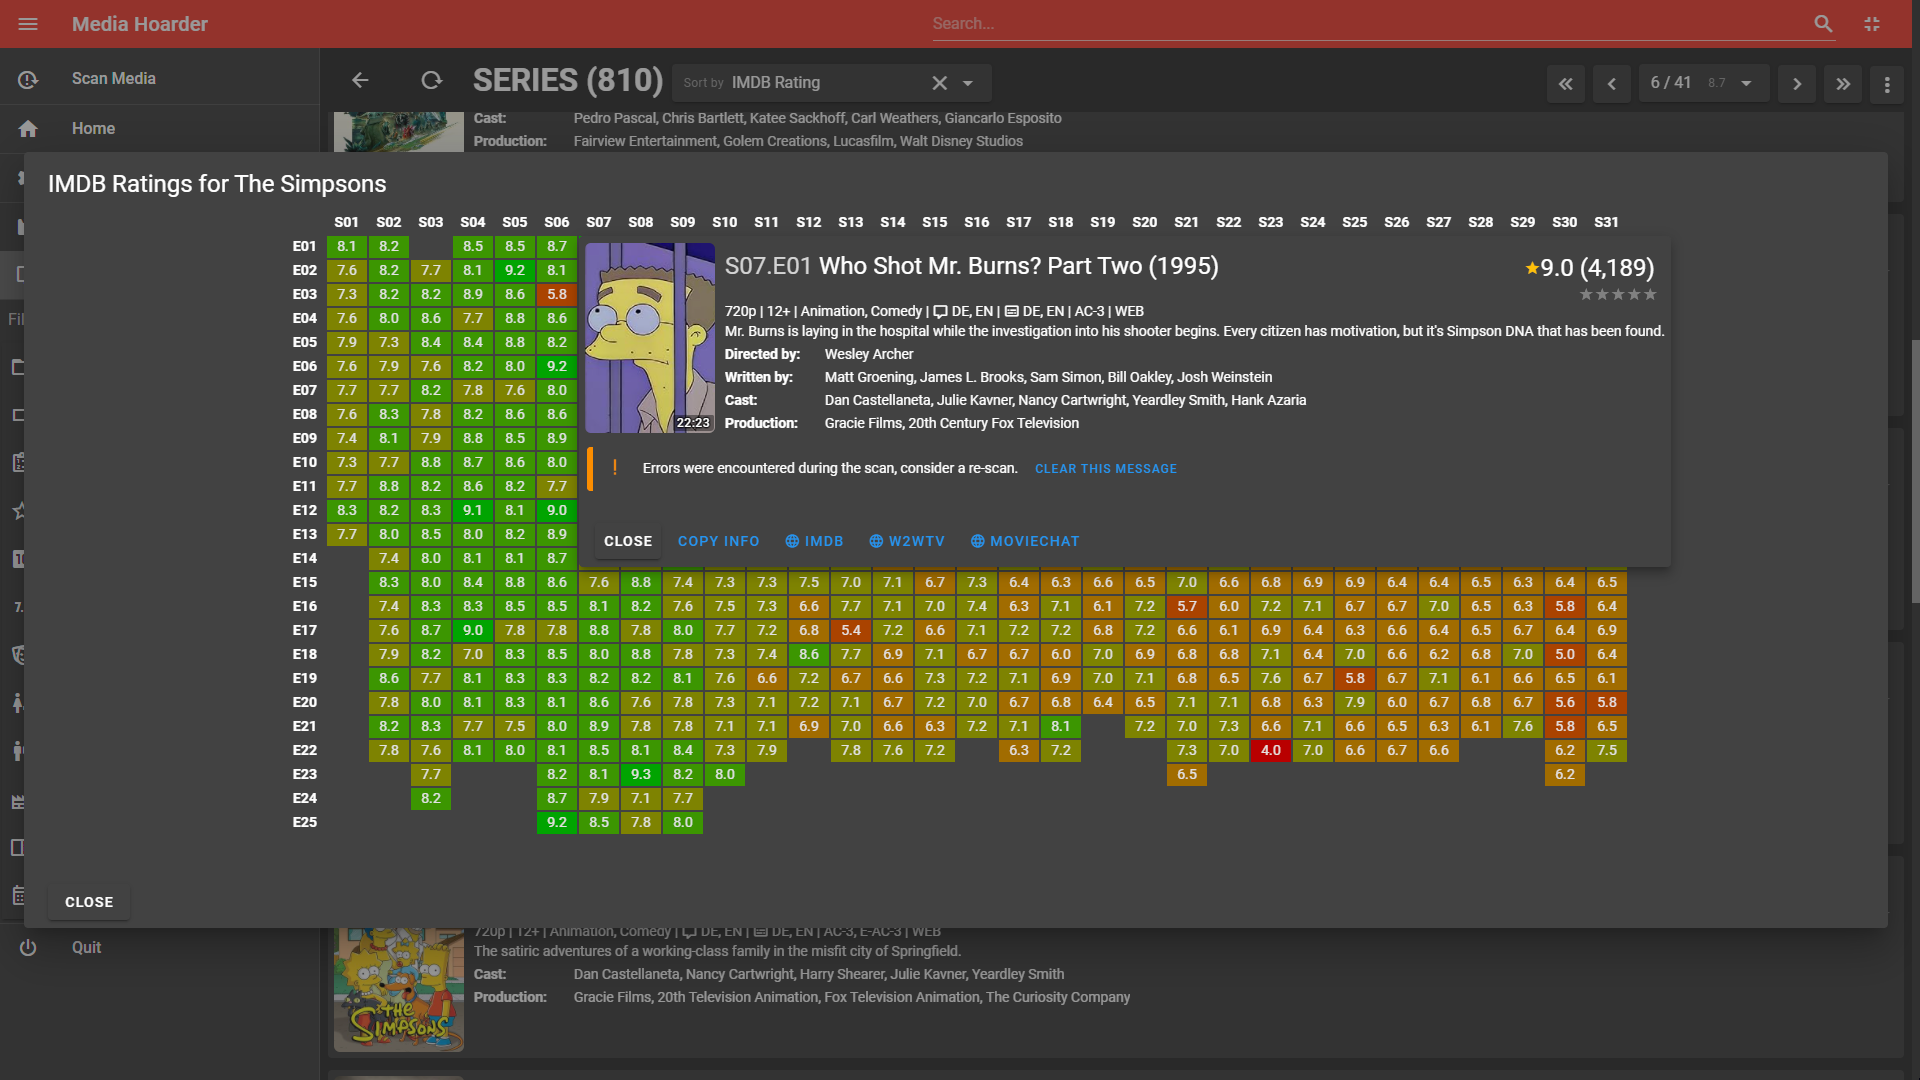Go to next page arrow
1920x1080 pixels.
(x=1797, y=84)
